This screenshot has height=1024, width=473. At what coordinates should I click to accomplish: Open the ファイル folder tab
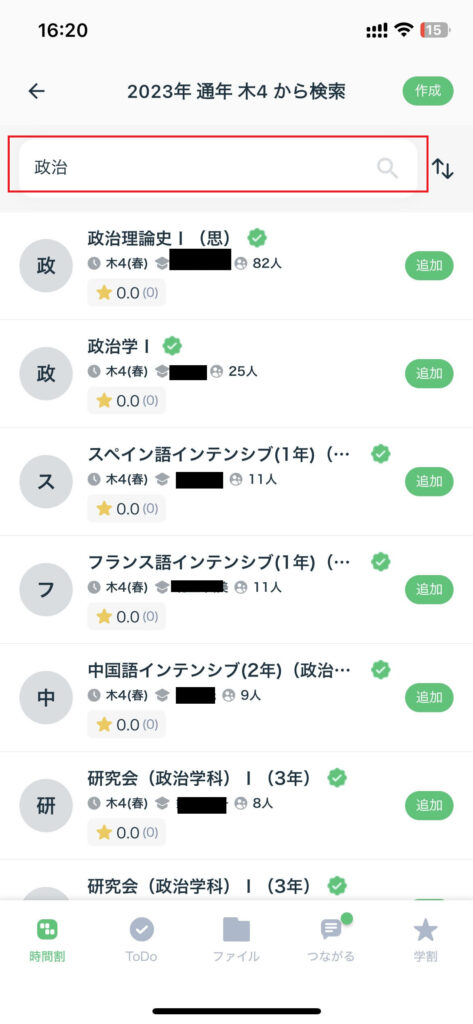[236, 939]
